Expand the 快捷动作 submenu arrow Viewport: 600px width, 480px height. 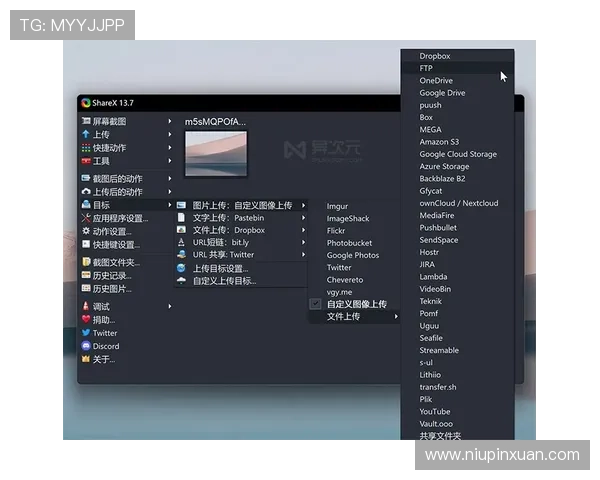tap(170, 147)
